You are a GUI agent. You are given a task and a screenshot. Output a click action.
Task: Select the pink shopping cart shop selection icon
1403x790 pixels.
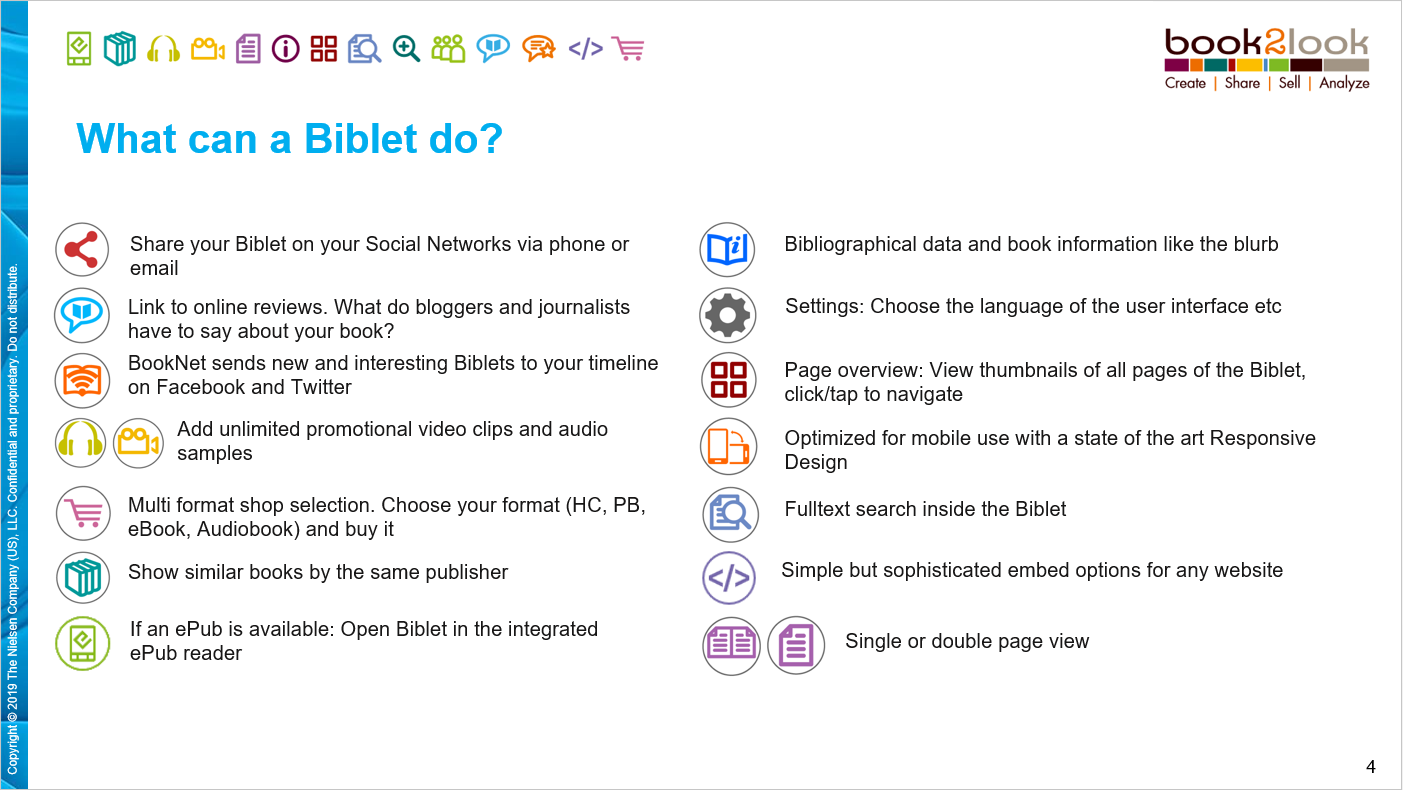(82, 514)
